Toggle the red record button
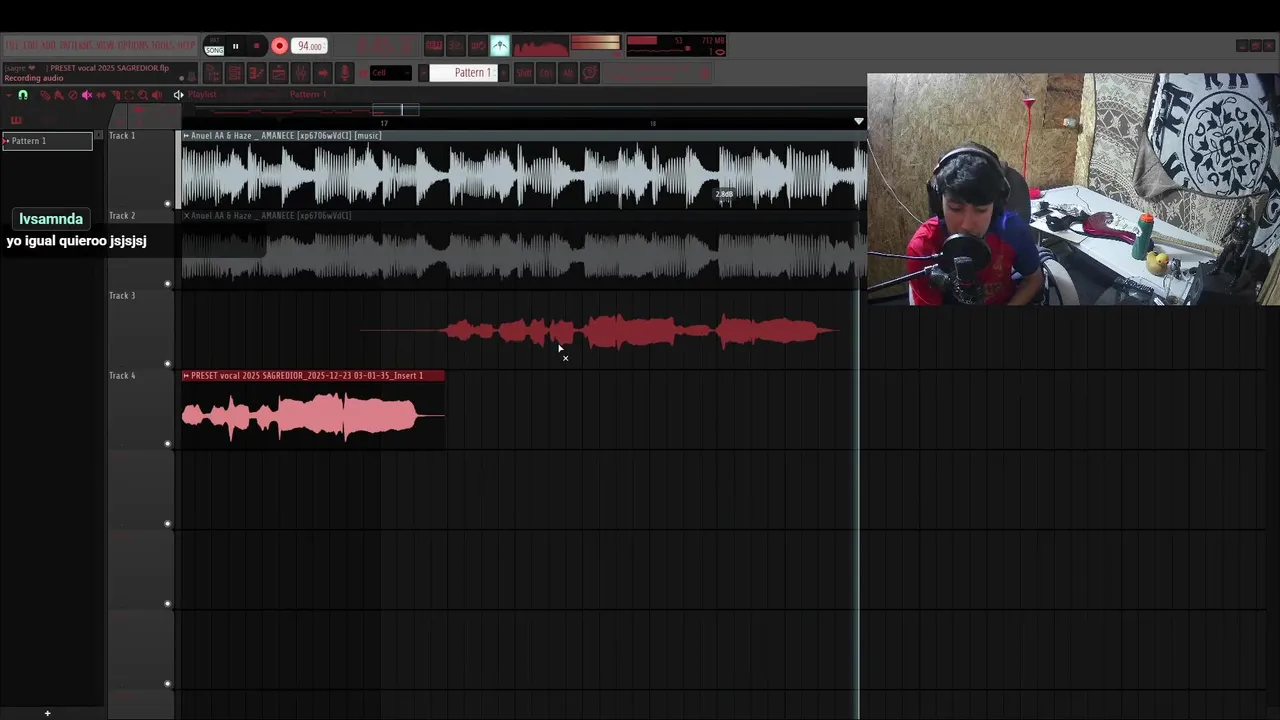The image size is (1280, 720). (279, 46)
